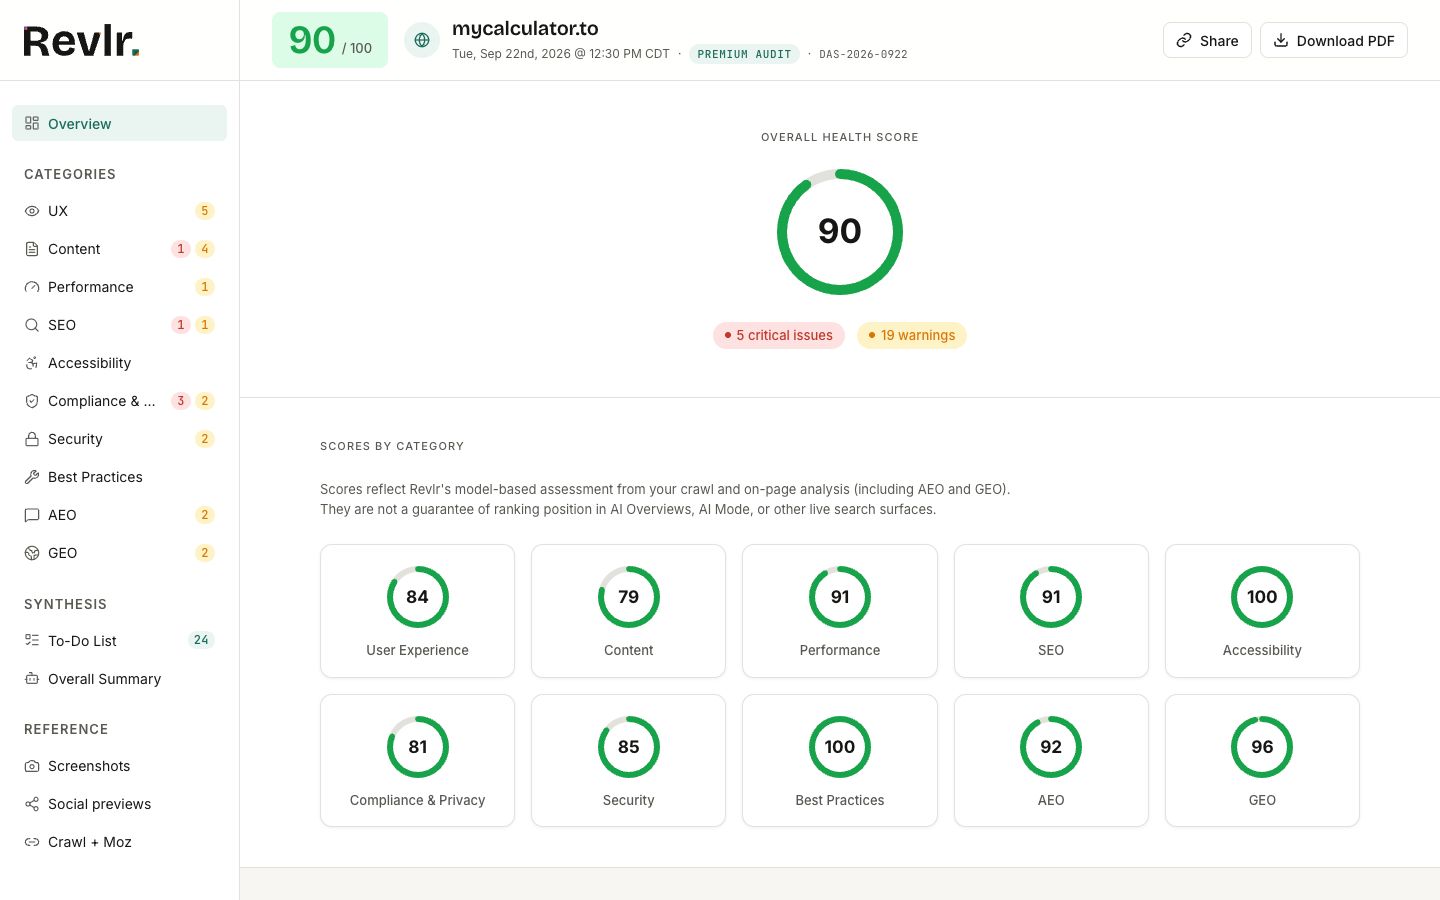Click the audit ID DAS-2026-0922
This screenshot has width=1440, height=900.
[x=863, y=54]
